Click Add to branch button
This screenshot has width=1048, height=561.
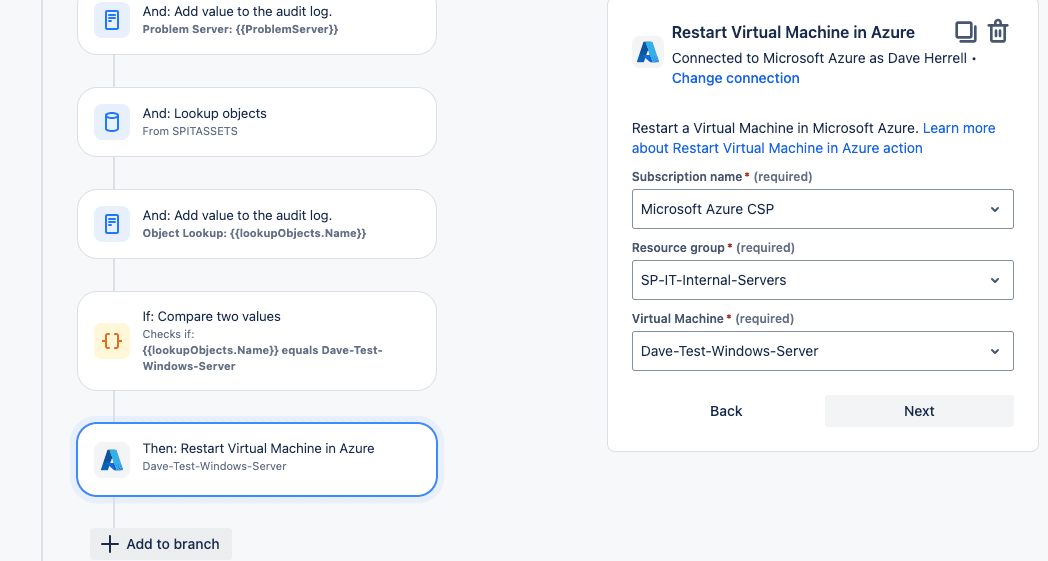pyautogui.click(x=161, y=544)
